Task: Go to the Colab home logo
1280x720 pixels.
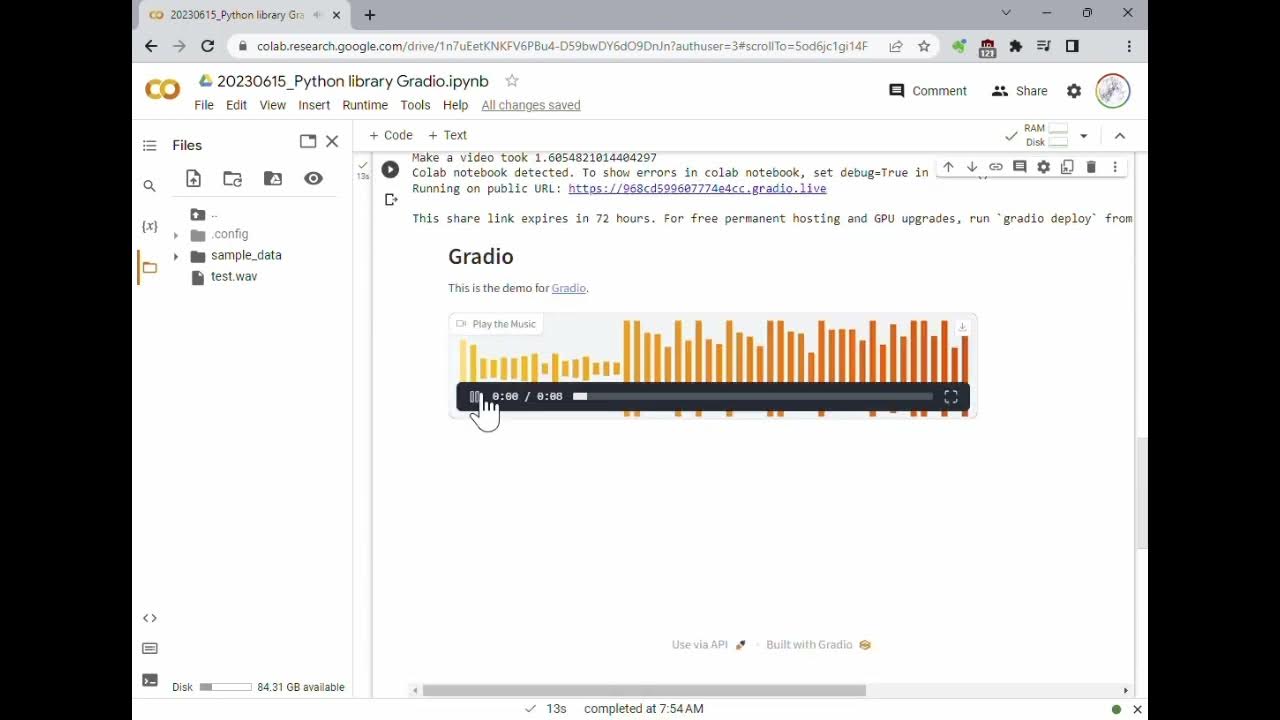Action: click(x=163, y=90)
